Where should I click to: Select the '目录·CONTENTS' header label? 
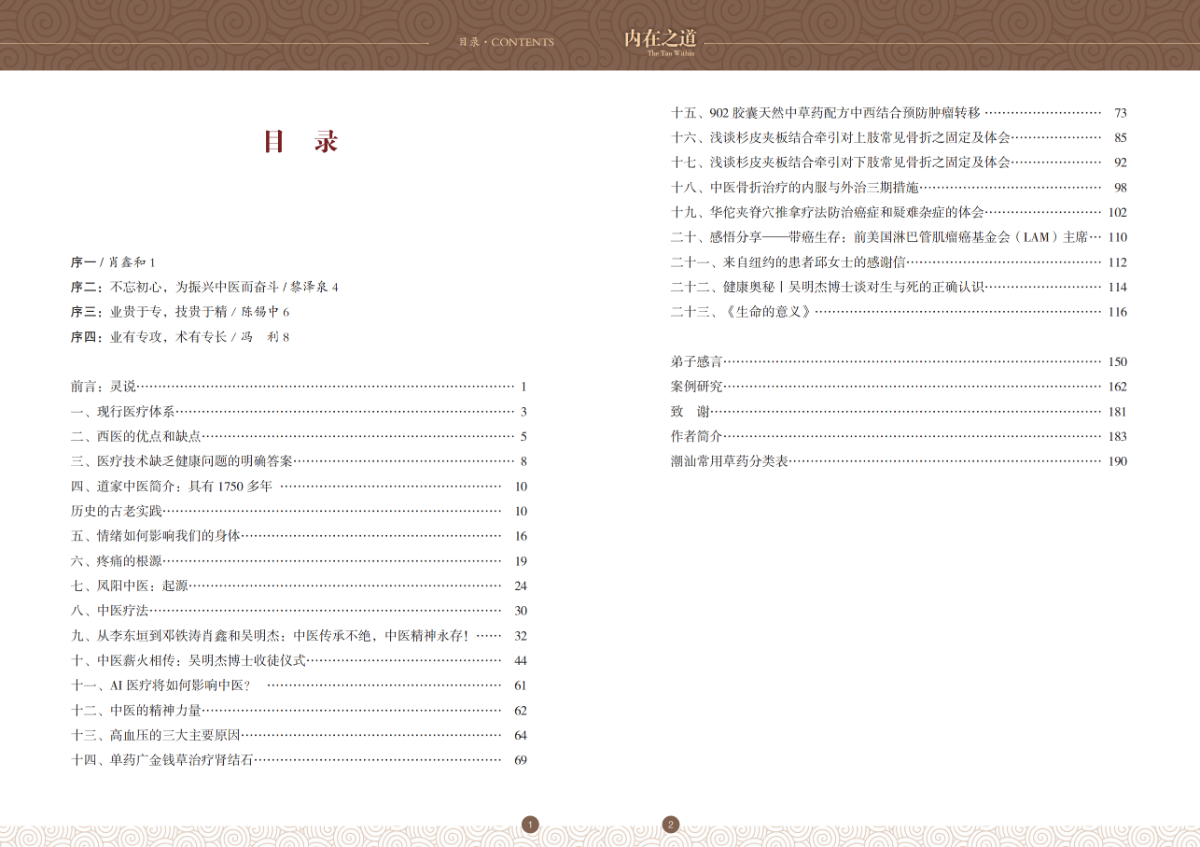(x=505, y=42)
